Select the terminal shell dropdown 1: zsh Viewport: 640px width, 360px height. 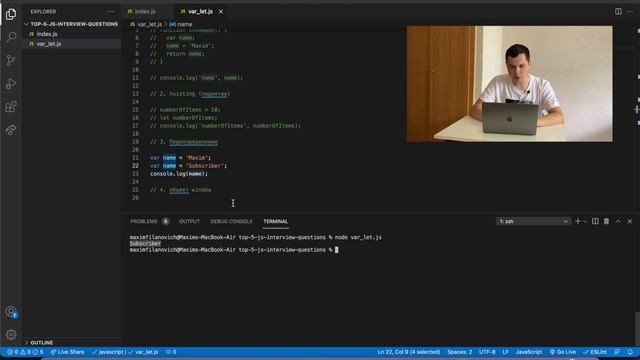533,221
